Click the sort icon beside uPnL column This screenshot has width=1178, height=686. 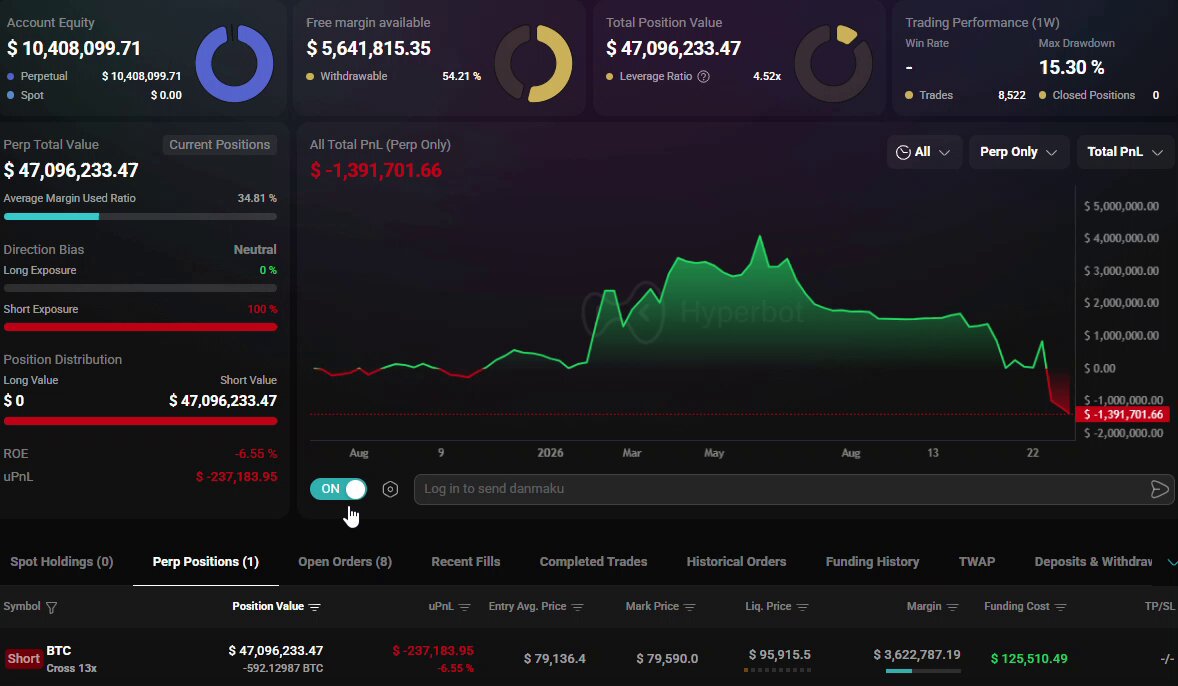coord(464,607)
